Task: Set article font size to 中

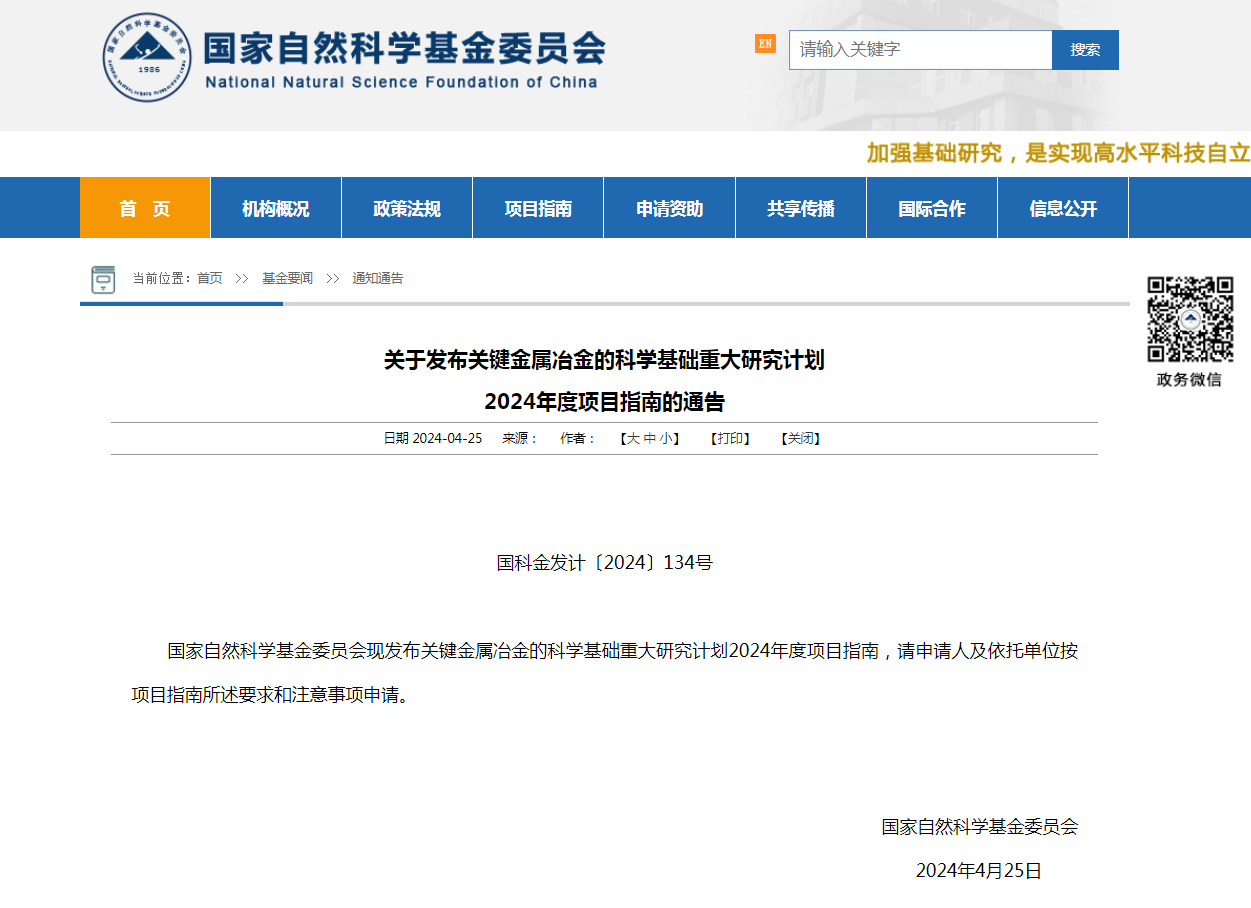Action: pyautogui.click(x=650, y=439)
